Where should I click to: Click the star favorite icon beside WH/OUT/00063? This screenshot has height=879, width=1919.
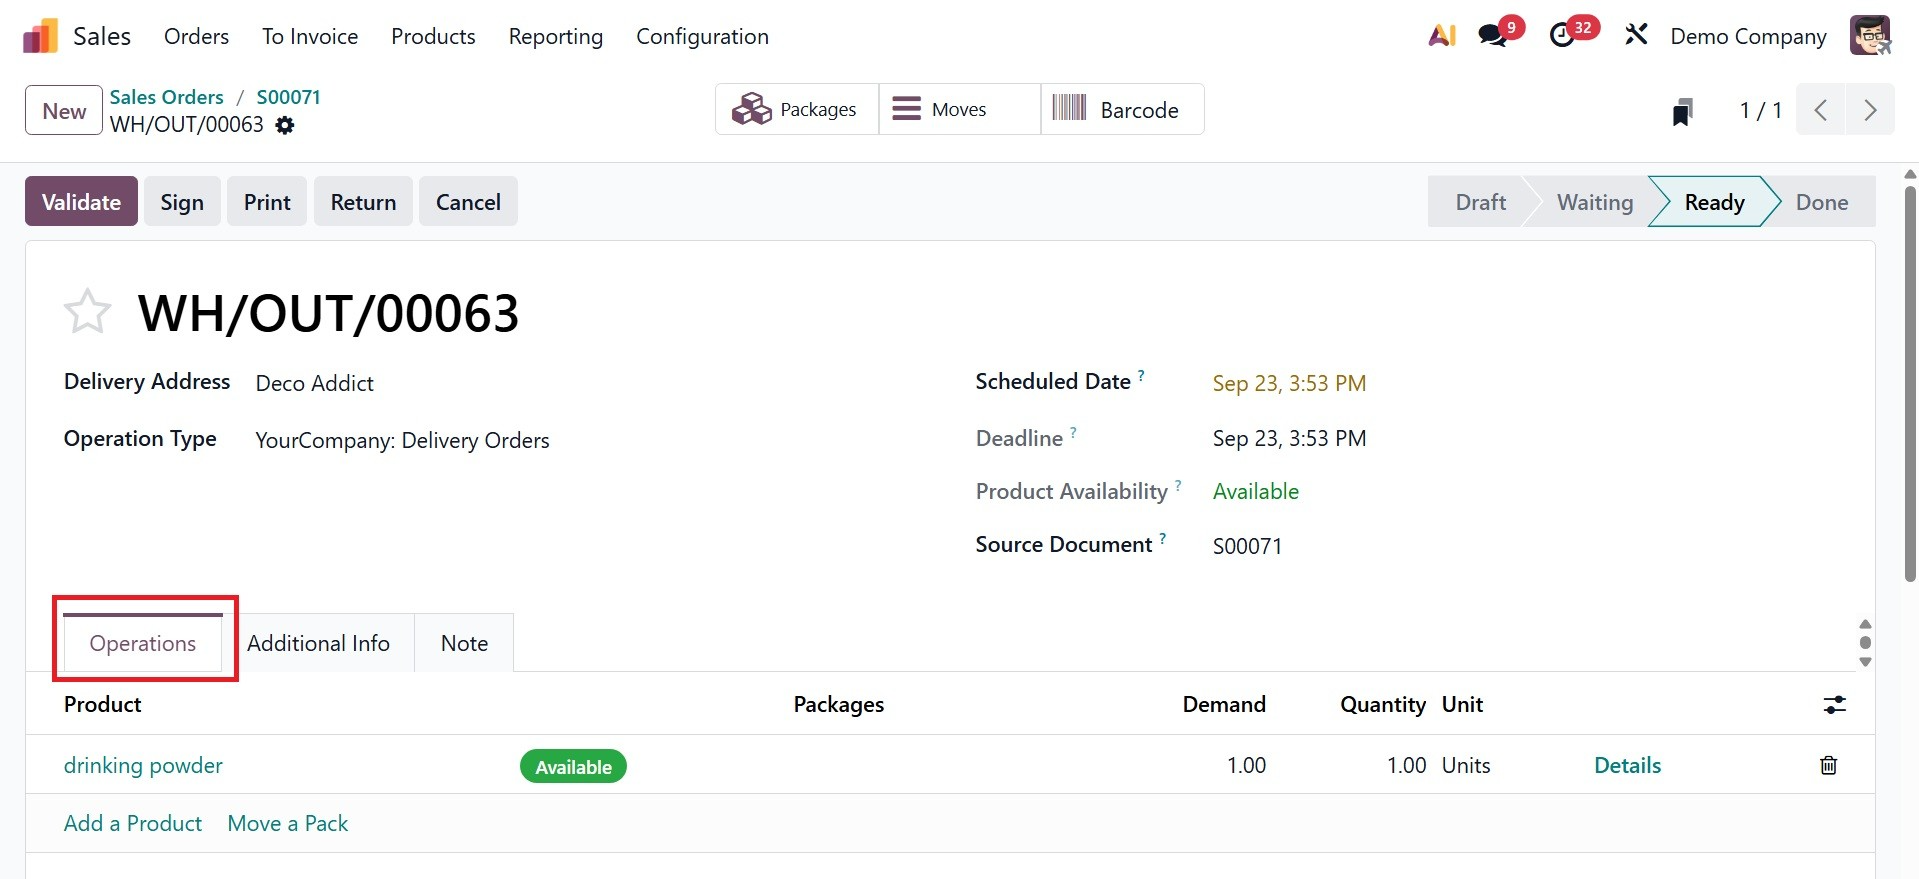pos(87,311)
